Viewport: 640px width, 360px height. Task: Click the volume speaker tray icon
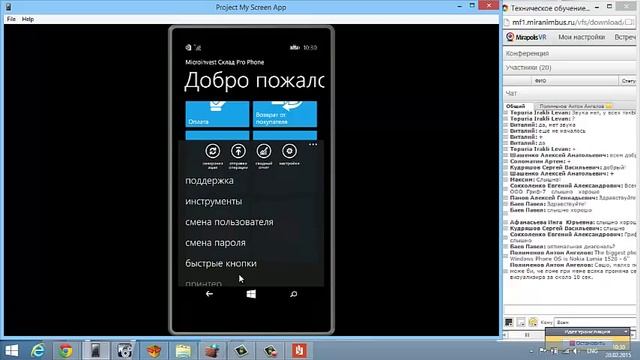pos(575,351)
